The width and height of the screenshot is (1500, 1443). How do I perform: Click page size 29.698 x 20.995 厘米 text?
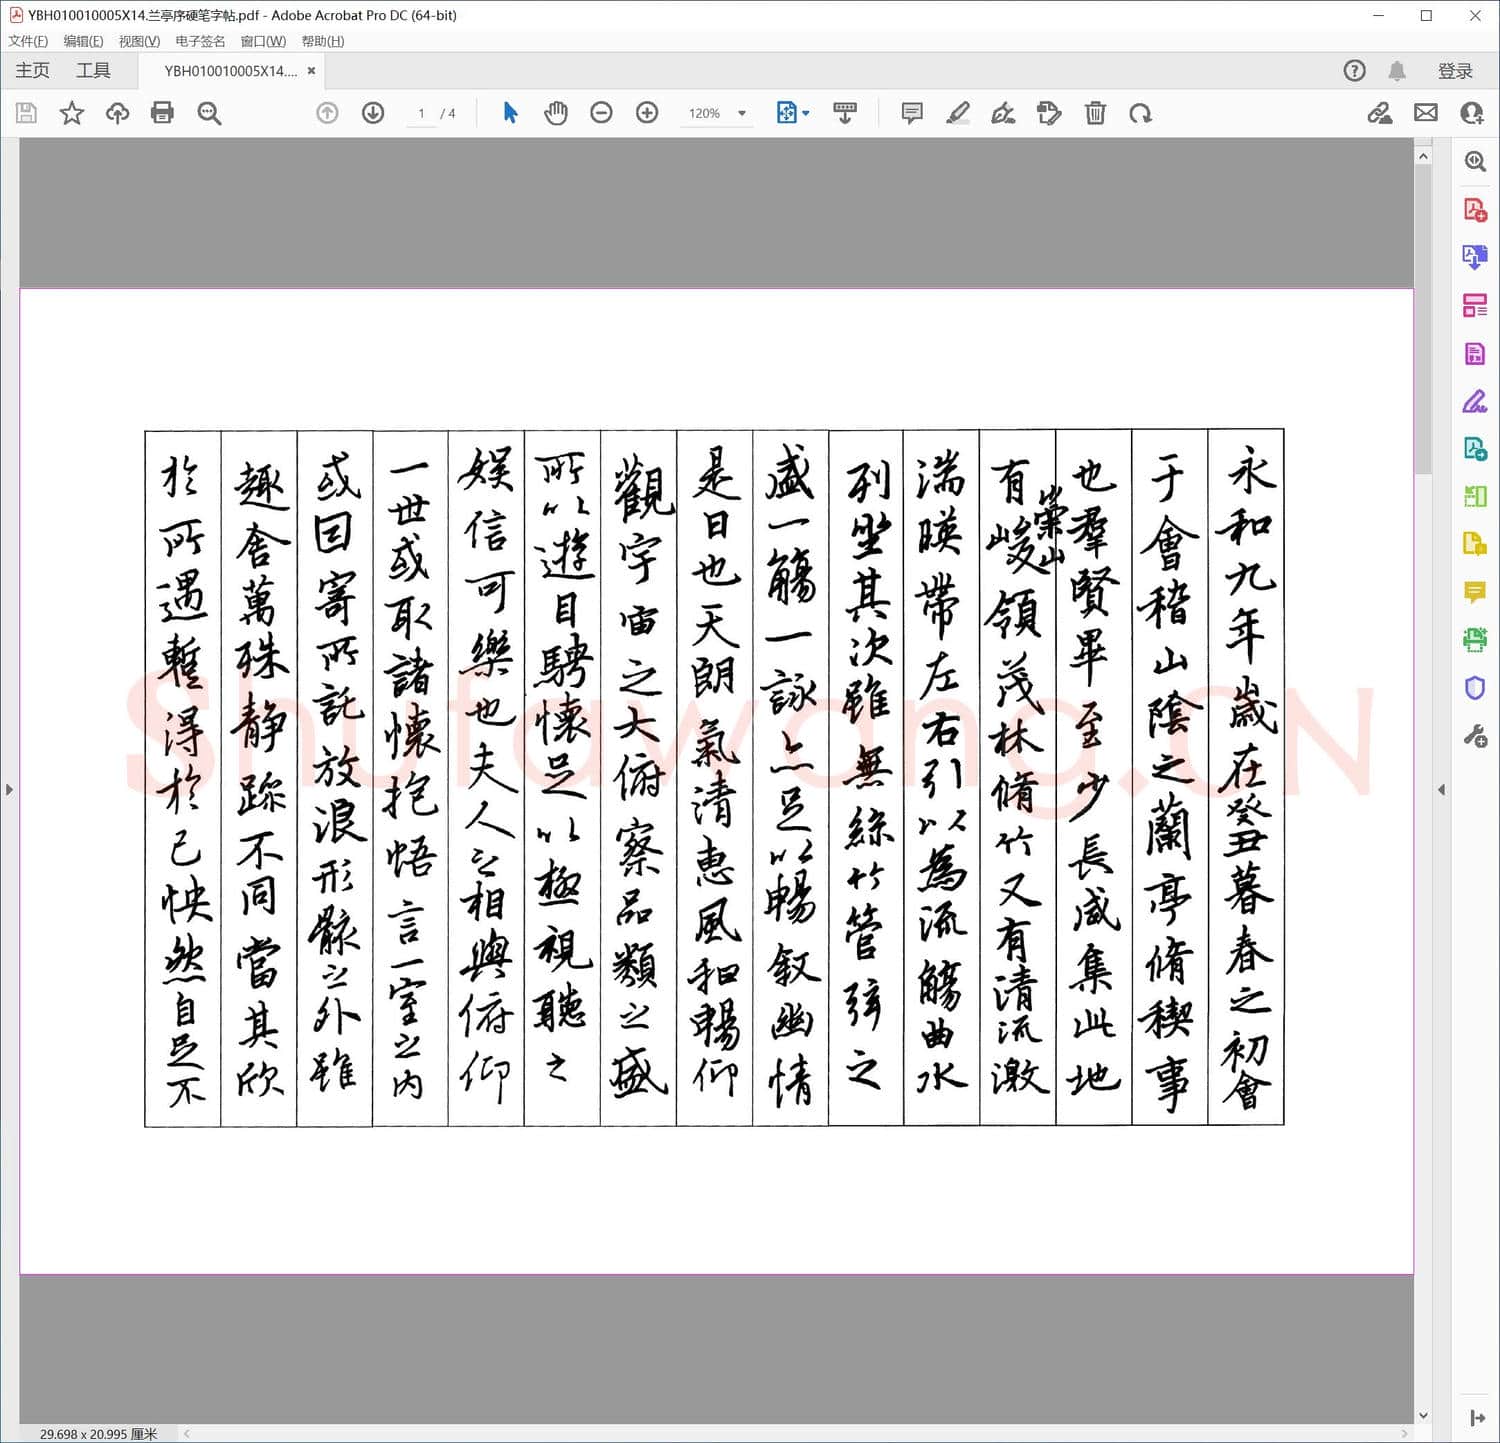pos(98,1434)
